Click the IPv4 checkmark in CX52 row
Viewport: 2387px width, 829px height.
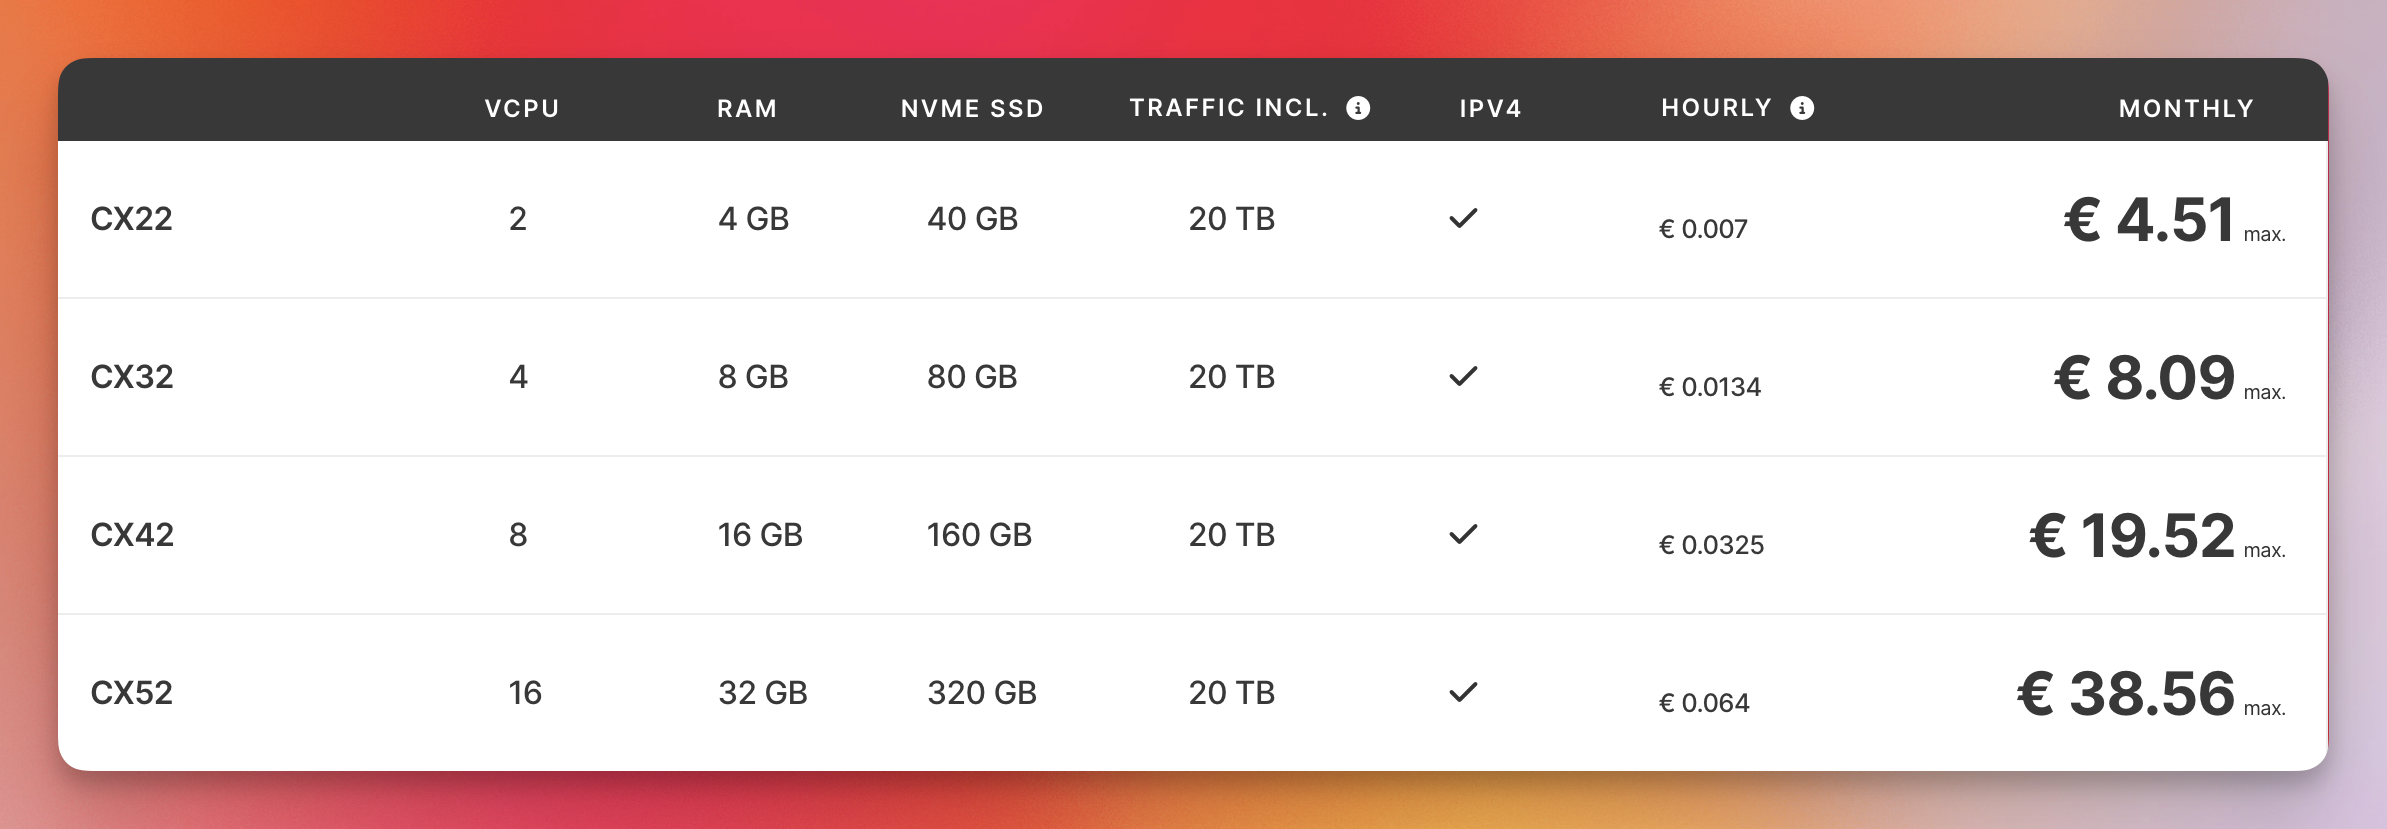click(x=1463, y=692)
